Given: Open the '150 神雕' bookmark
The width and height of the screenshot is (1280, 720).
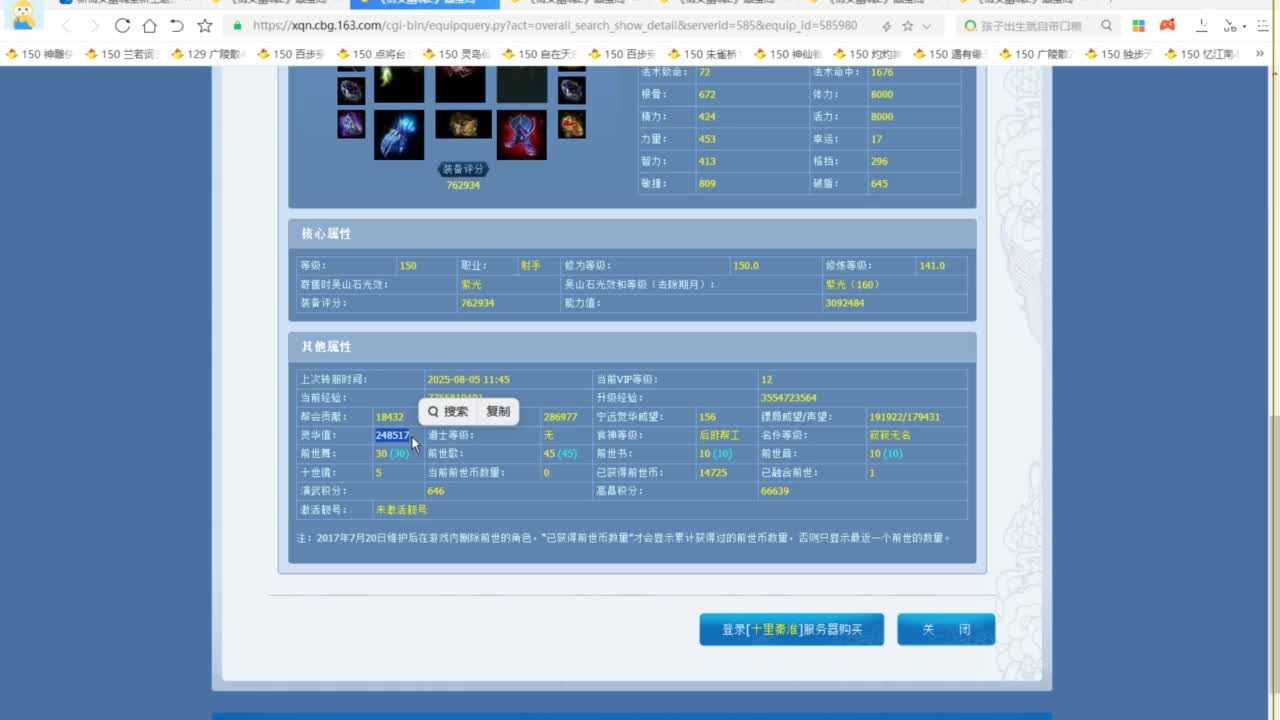Looking at the screenshot, I should (41, 54).
